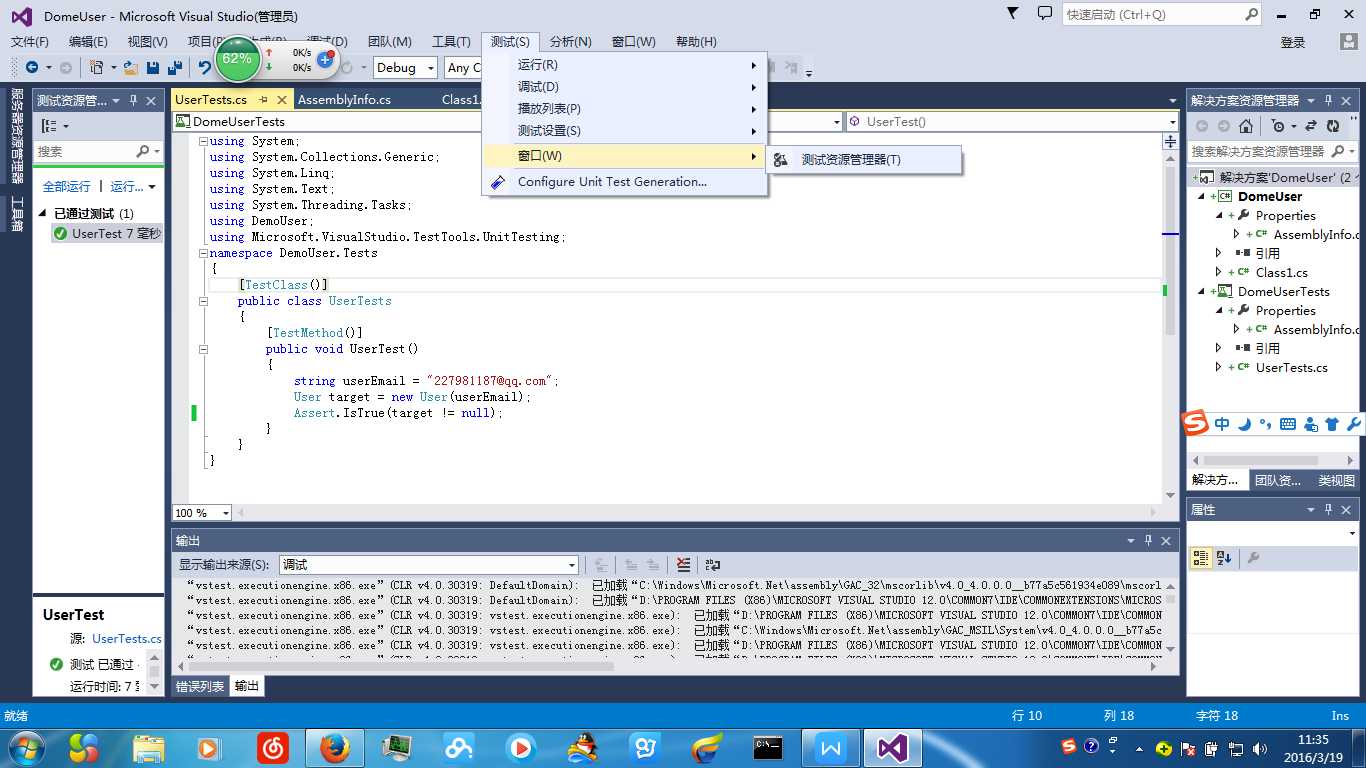Screen dimensions: 1366x768
Task: Click the Categorized view icon in Properties panel
Action: point(1201,558)
